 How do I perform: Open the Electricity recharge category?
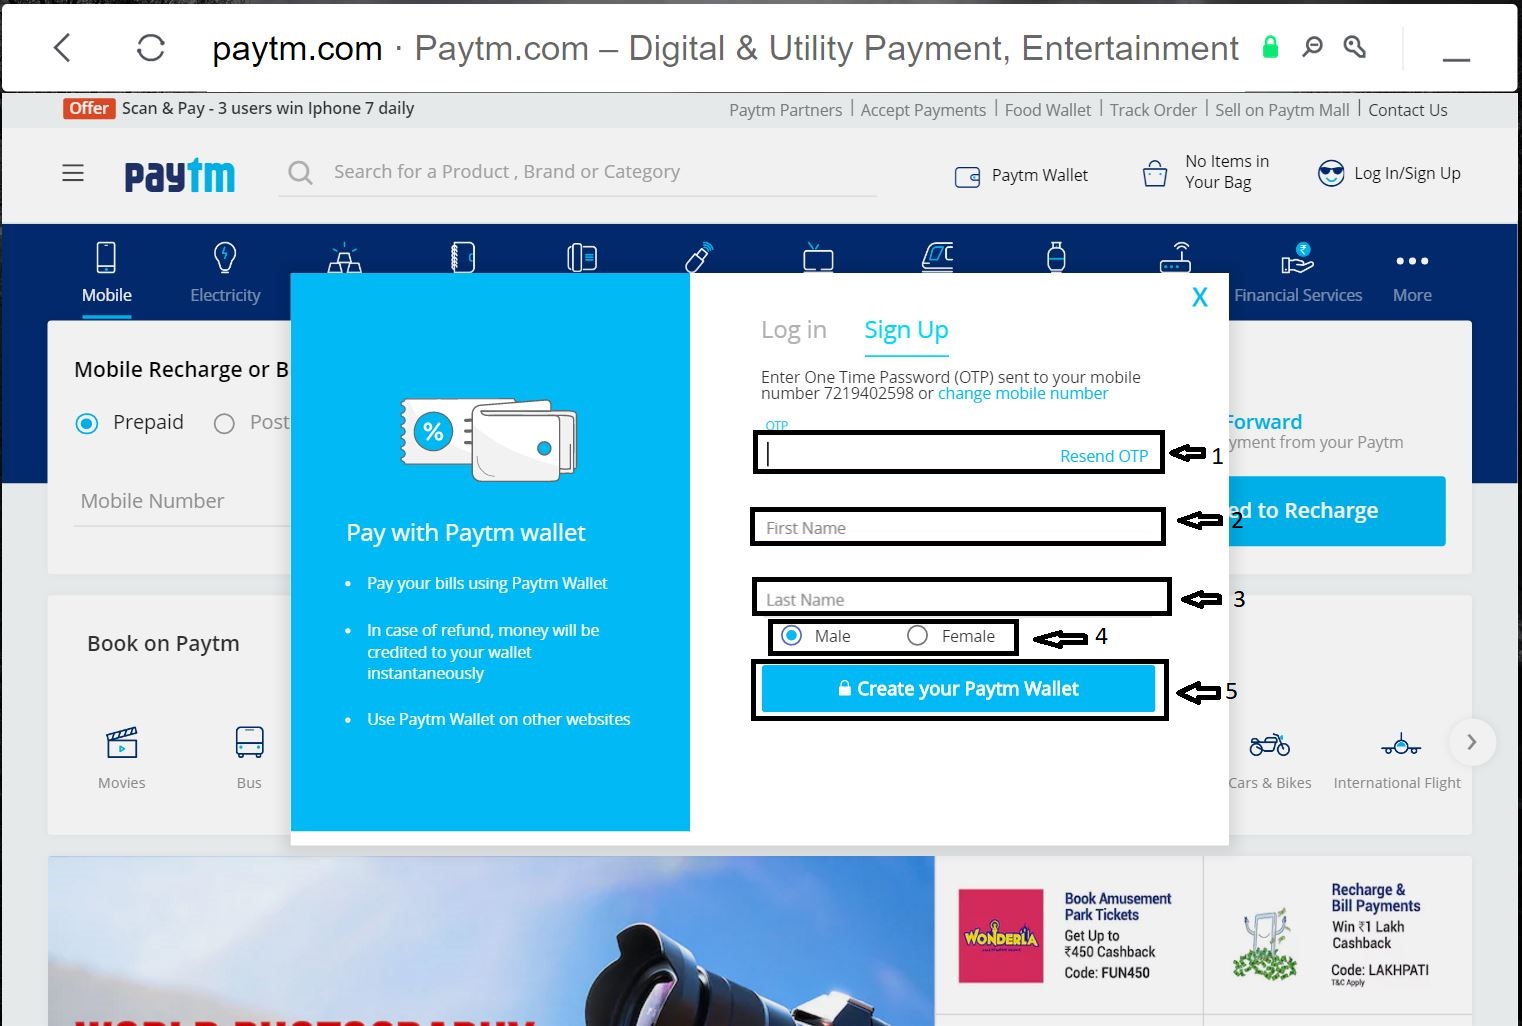click(225, 270)
